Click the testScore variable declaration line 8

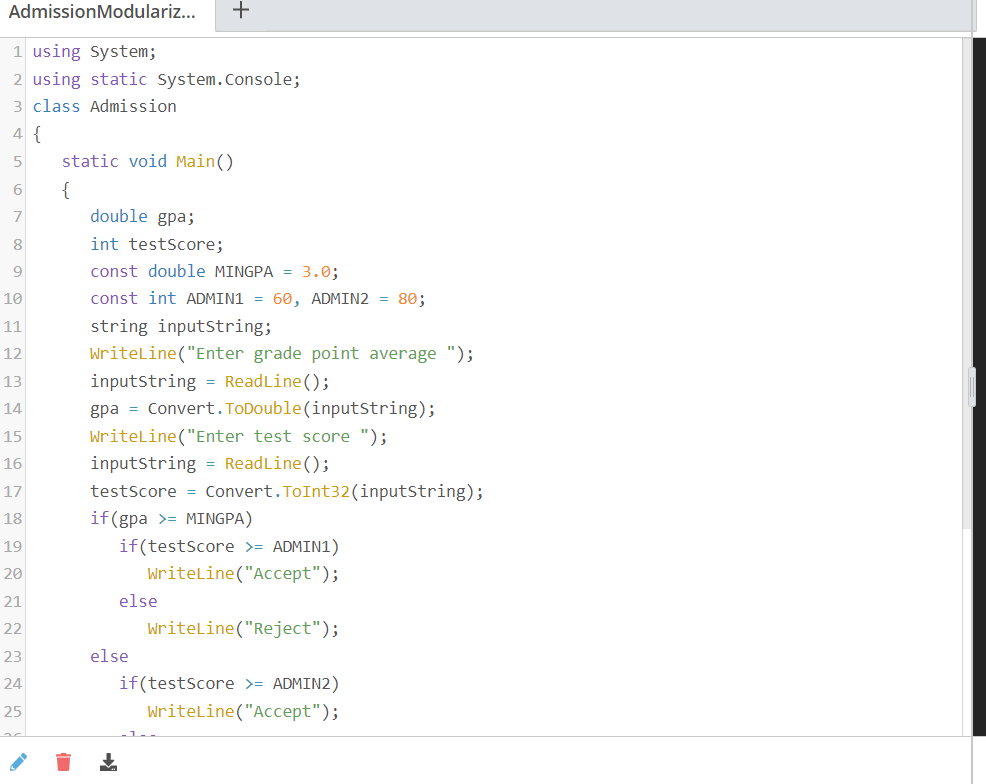pos(160,243)
